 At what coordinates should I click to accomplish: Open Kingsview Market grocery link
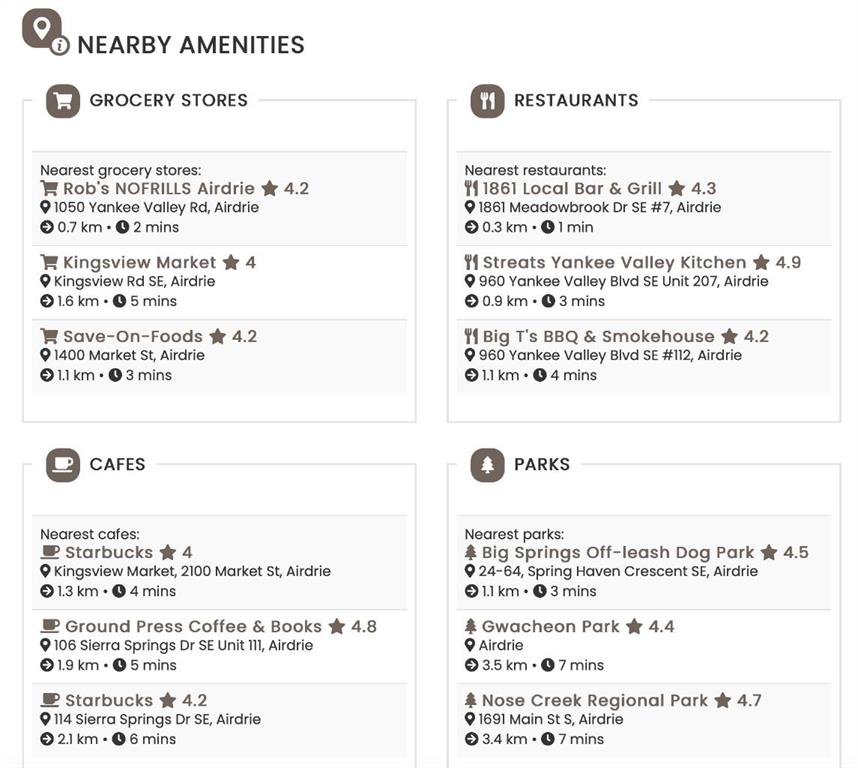pos(140,263)
